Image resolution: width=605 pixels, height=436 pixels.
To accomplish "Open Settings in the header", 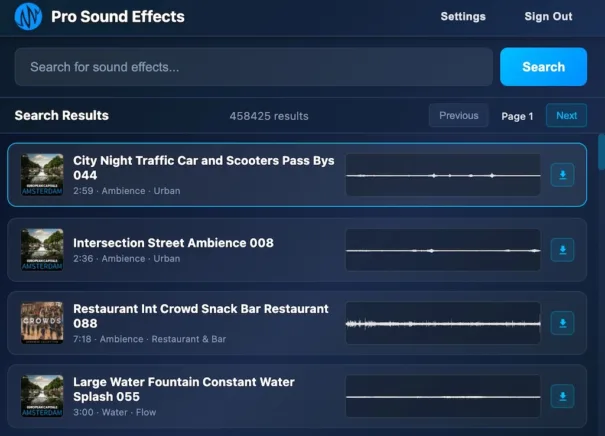I will point(463,17).
